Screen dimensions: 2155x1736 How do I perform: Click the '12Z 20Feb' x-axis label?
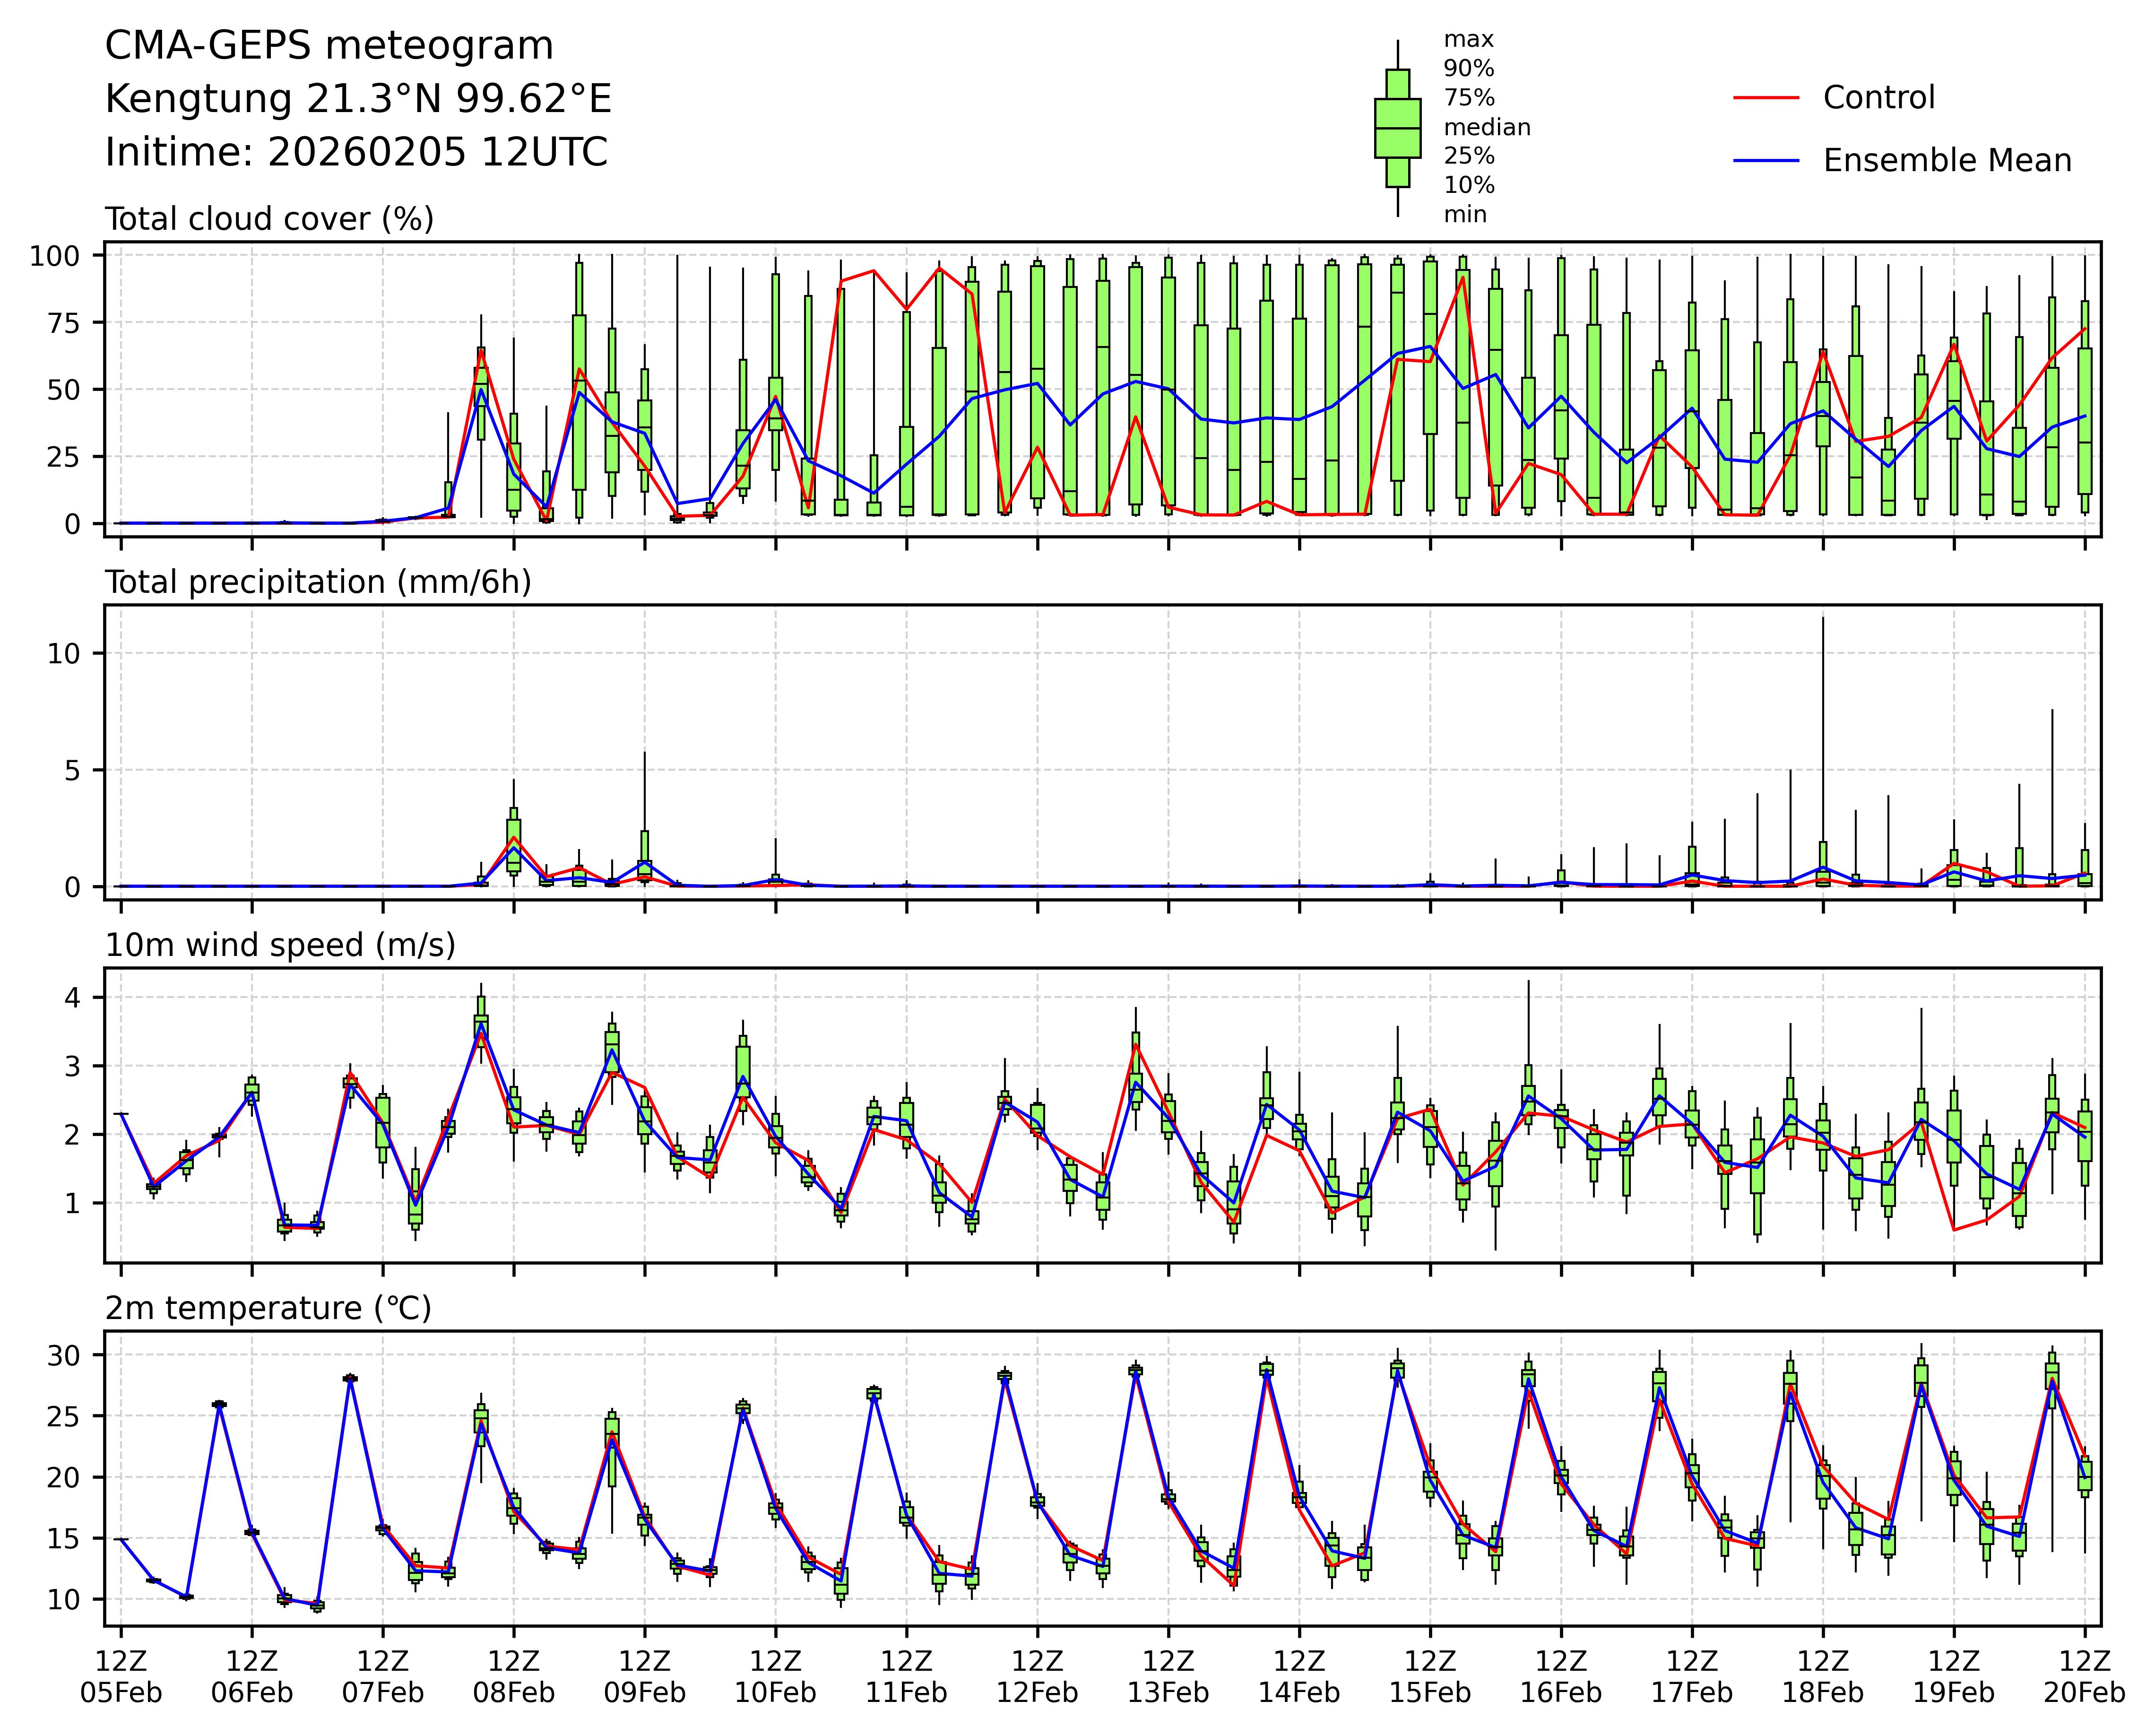(x=2084, y=1677)
